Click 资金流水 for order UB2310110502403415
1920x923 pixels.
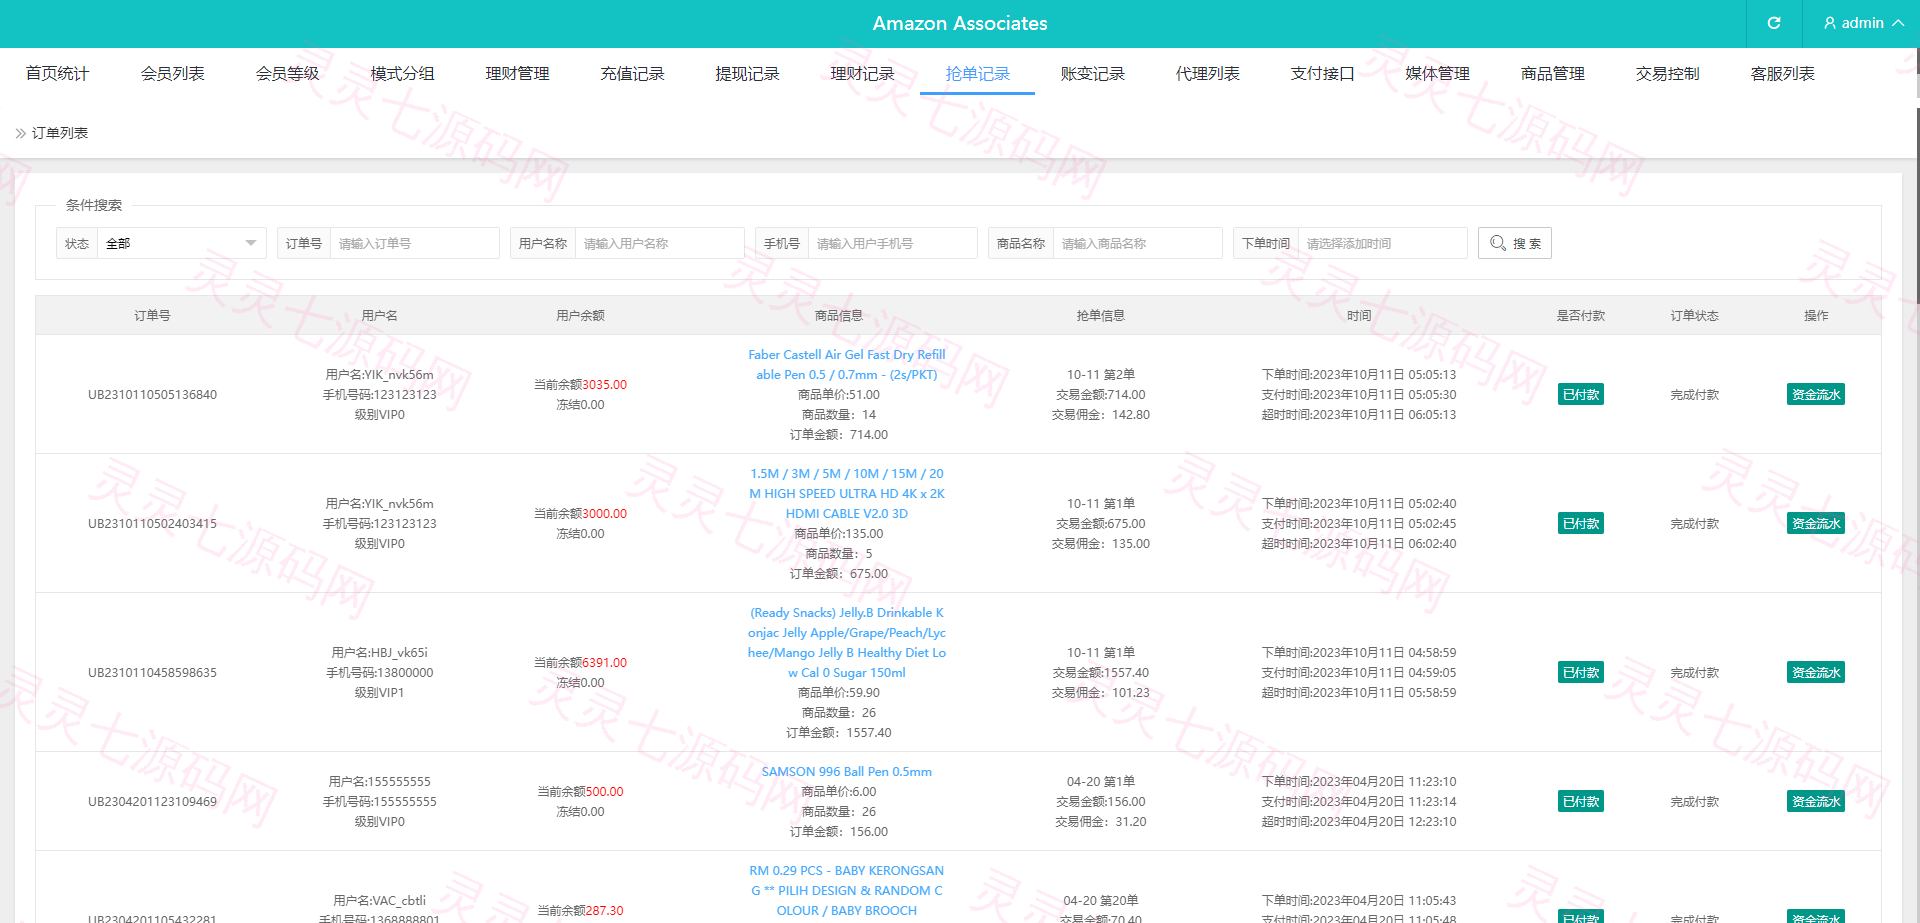coord(1815,523)
